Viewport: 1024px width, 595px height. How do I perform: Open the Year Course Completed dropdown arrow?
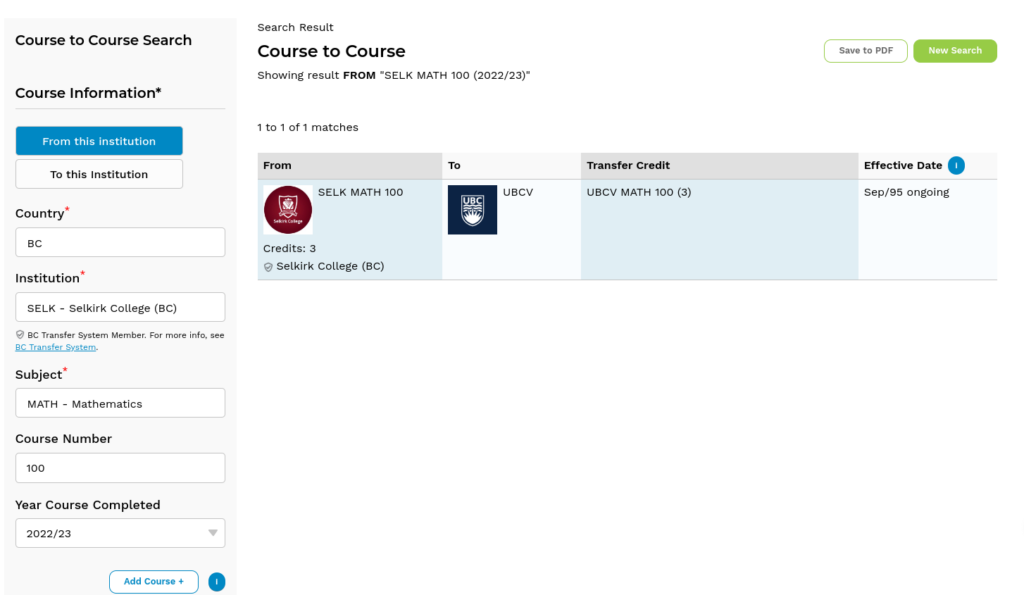tap(213, 533)
